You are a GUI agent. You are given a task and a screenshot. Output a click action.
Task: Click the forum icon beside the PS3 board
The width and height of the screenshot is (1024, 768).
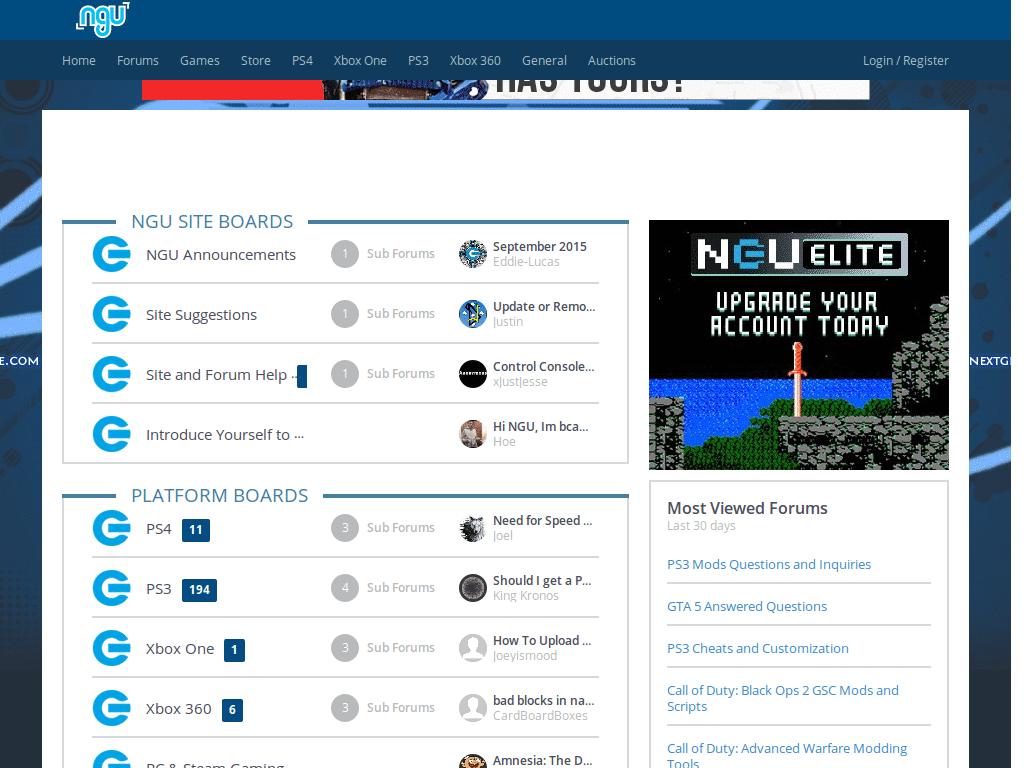pos(112,588)
